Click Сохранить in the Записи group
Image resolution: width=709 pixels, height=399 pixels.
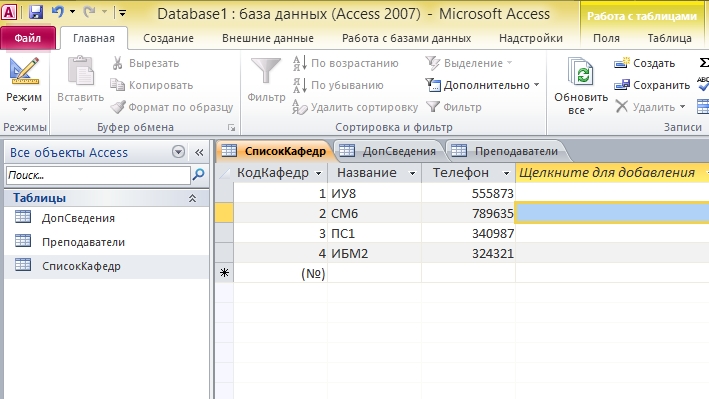(652, 85)
